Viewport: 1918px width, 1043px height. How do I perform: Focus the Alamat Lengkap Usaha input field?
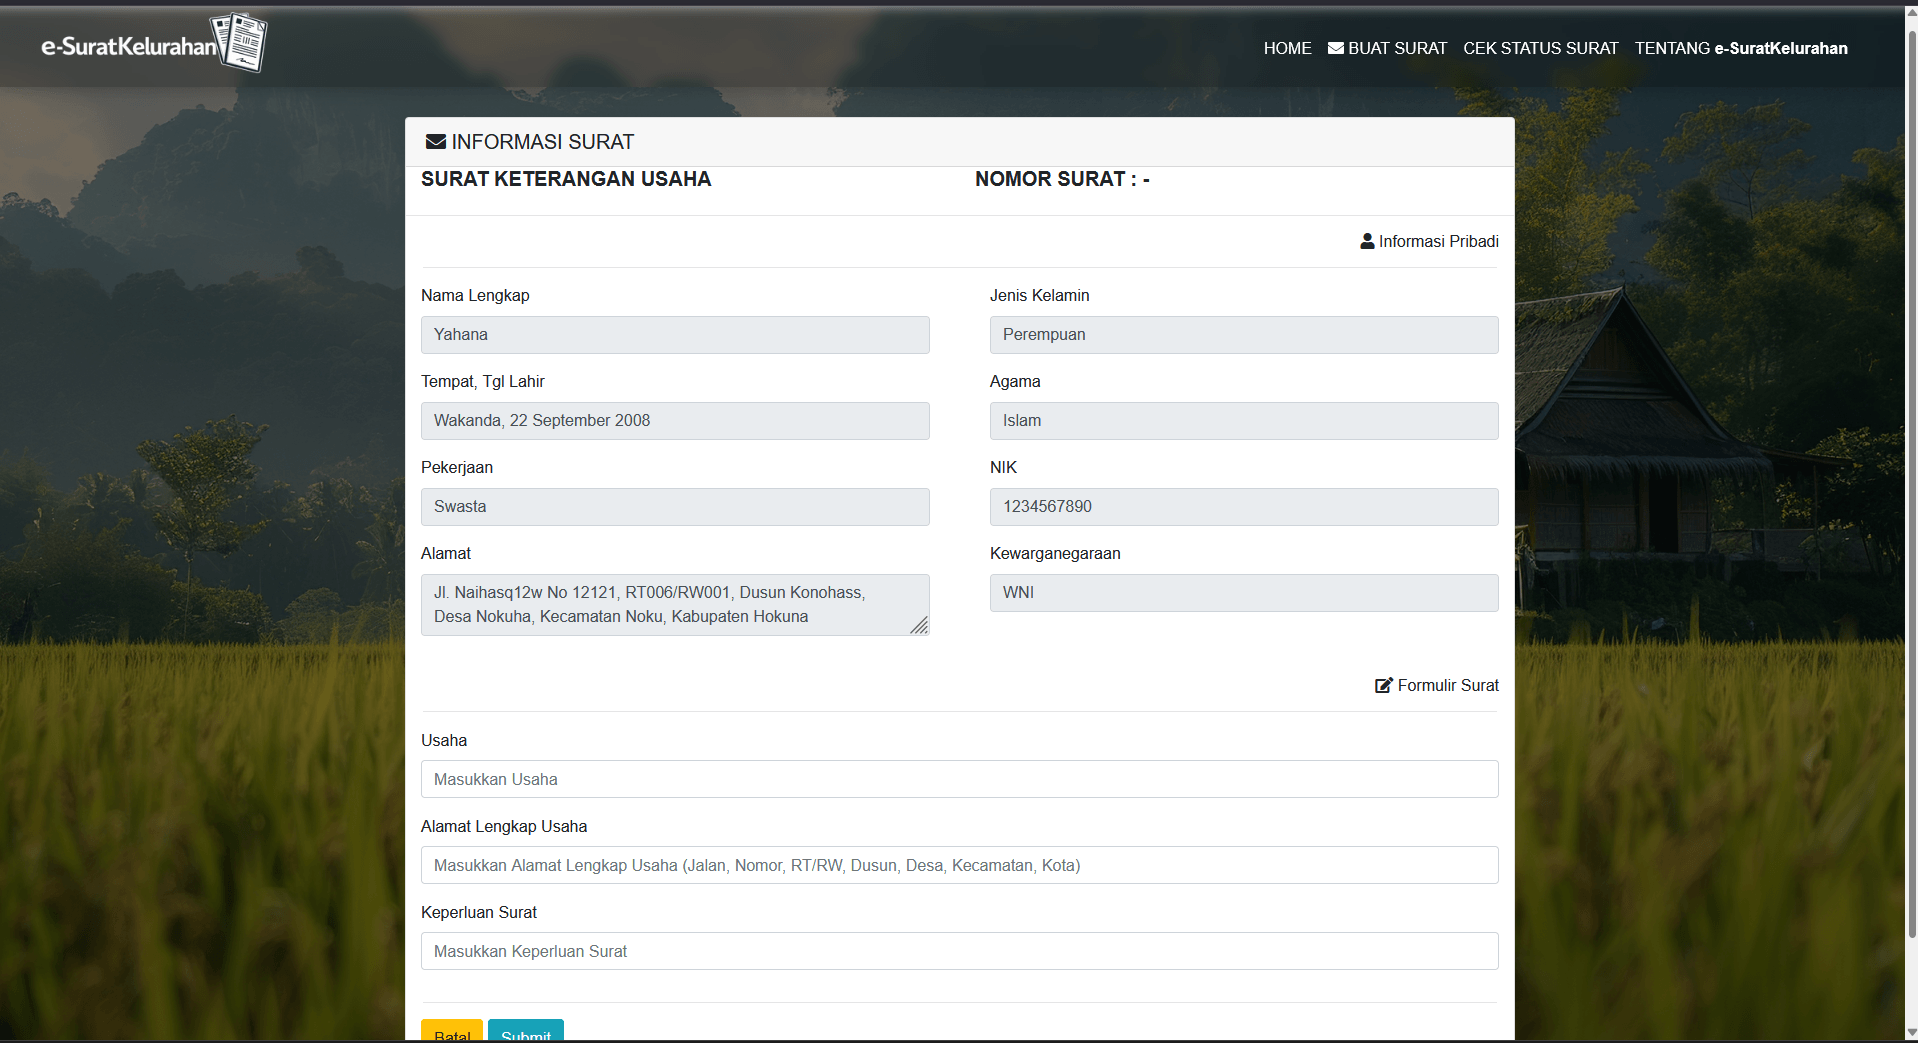959,865
